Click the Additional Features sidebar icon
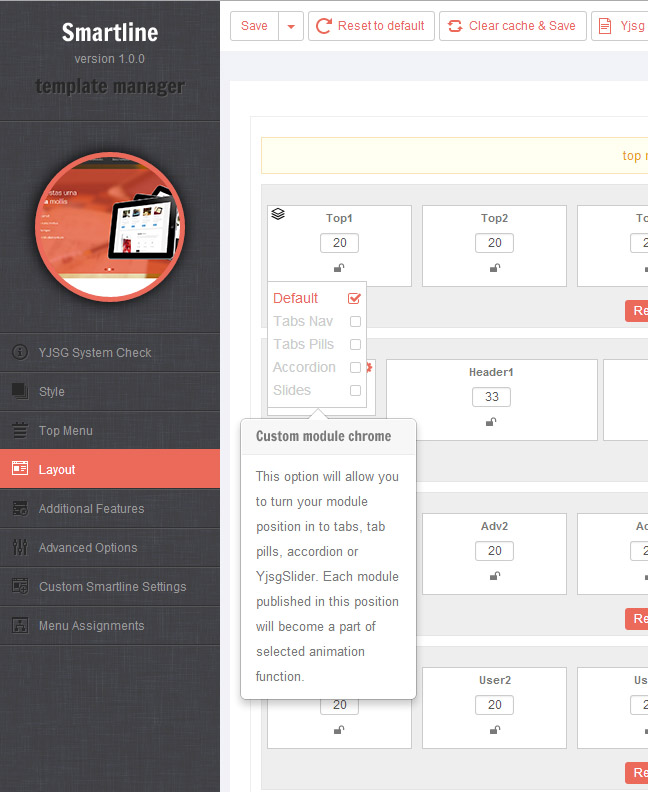This screenshot has height=792, width=648. pos(20,508)
